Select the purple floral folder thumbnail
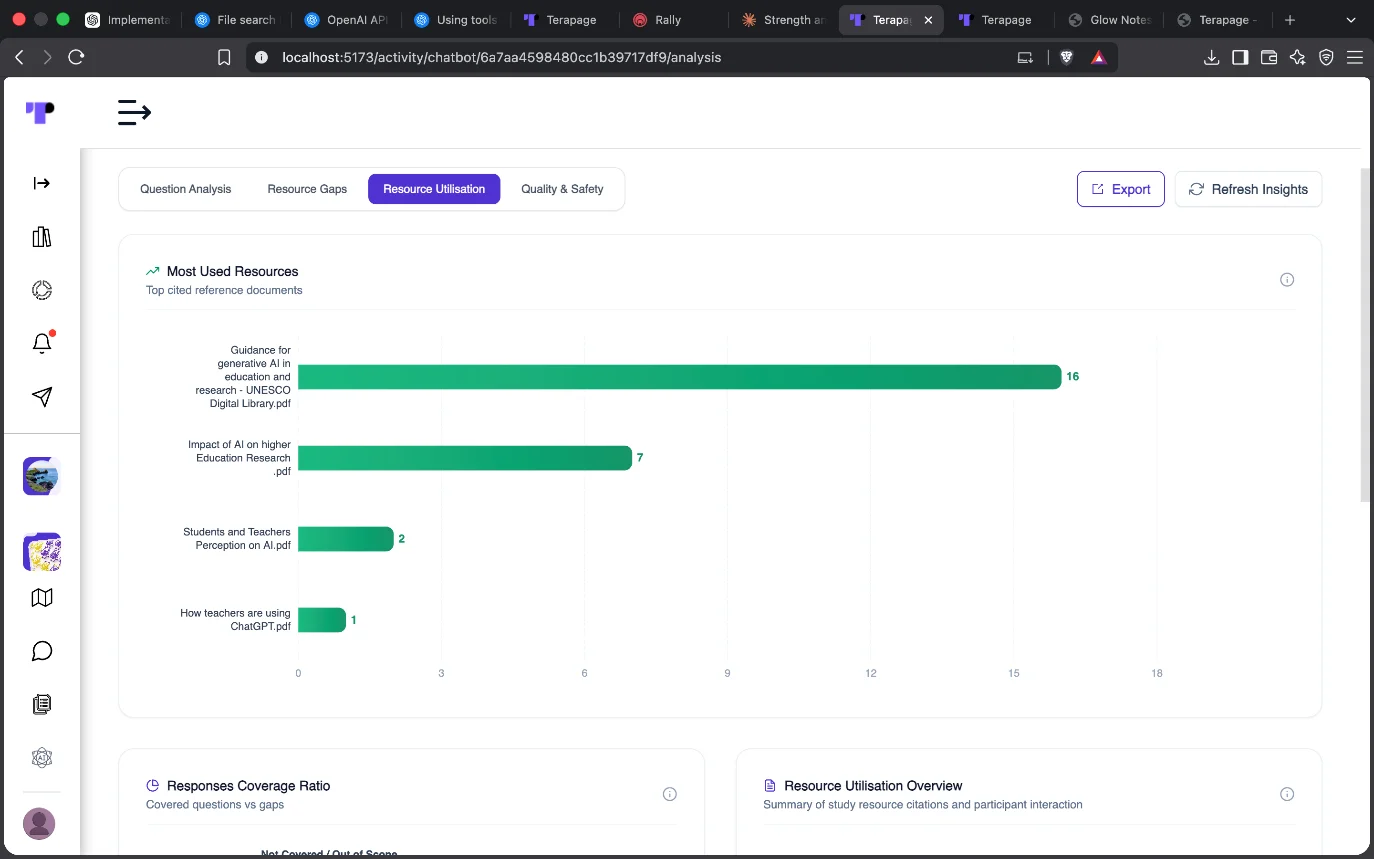 coord(42,551)
